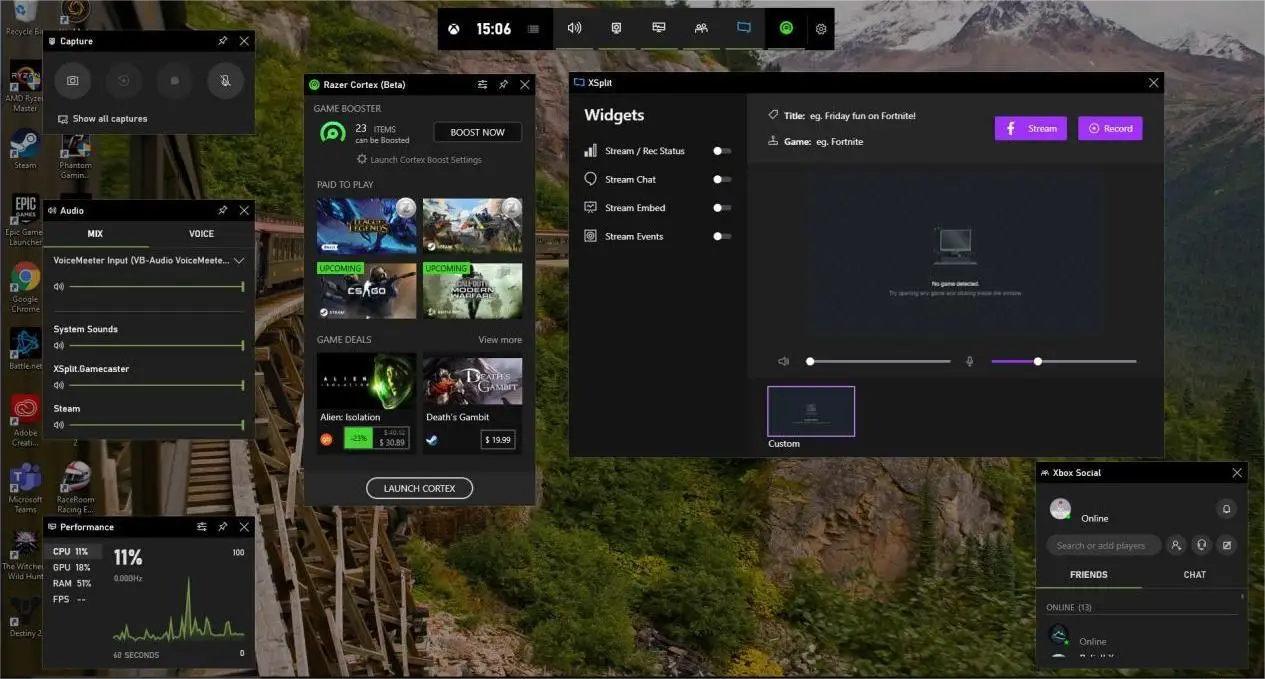Toggle the Capture widget from the Game Bar
Image resolution: width=1265 pixels, height=679 pixels.
[x=617, y=28]
